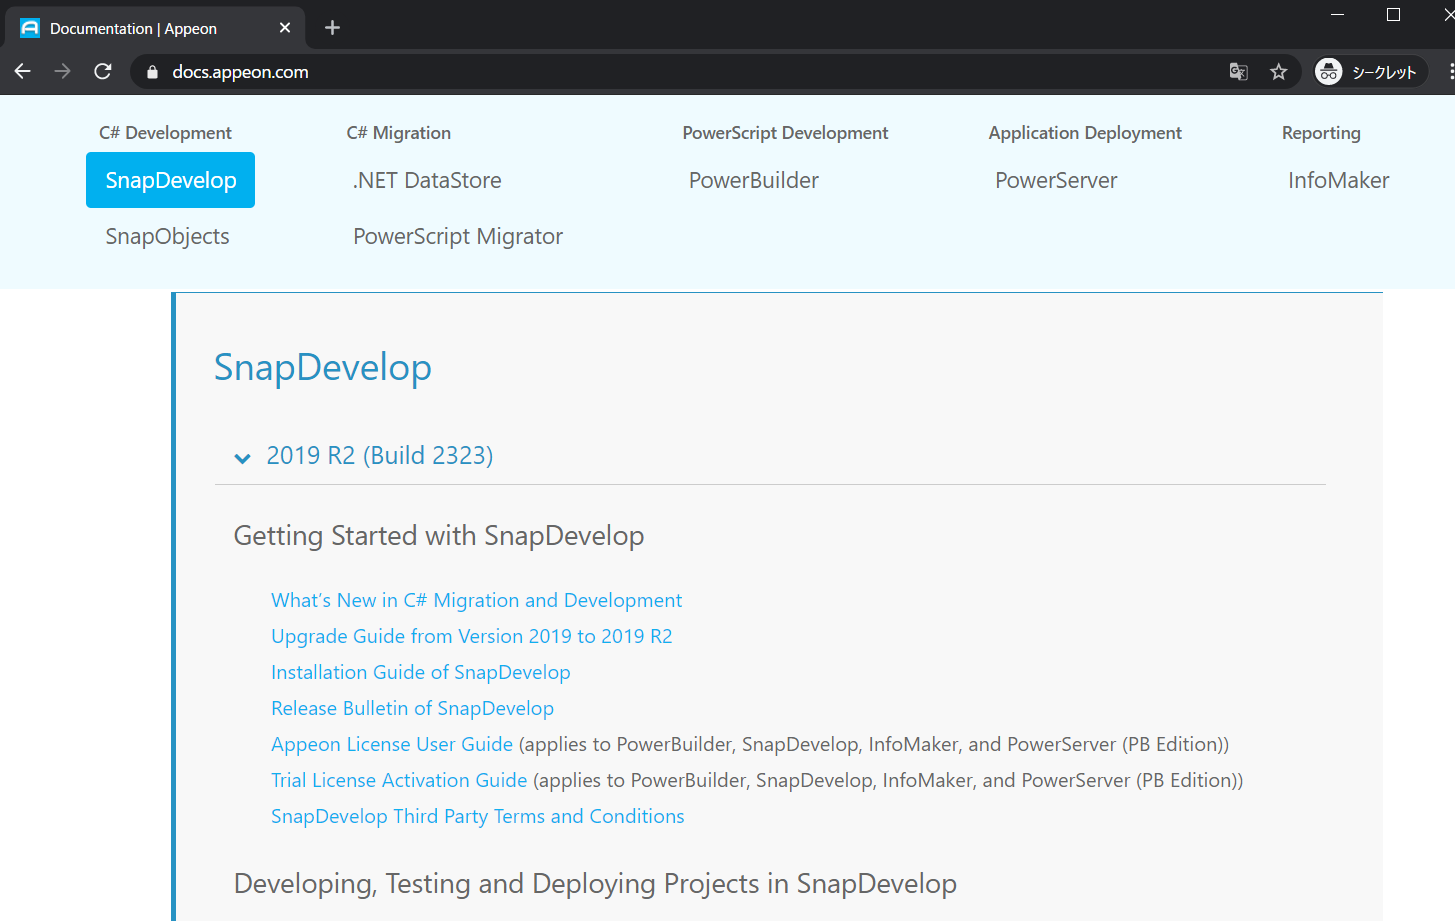The image size is (1455, 921).
Task: Open Installation Guide of SnapDevelop link
Action: [420, 672]
